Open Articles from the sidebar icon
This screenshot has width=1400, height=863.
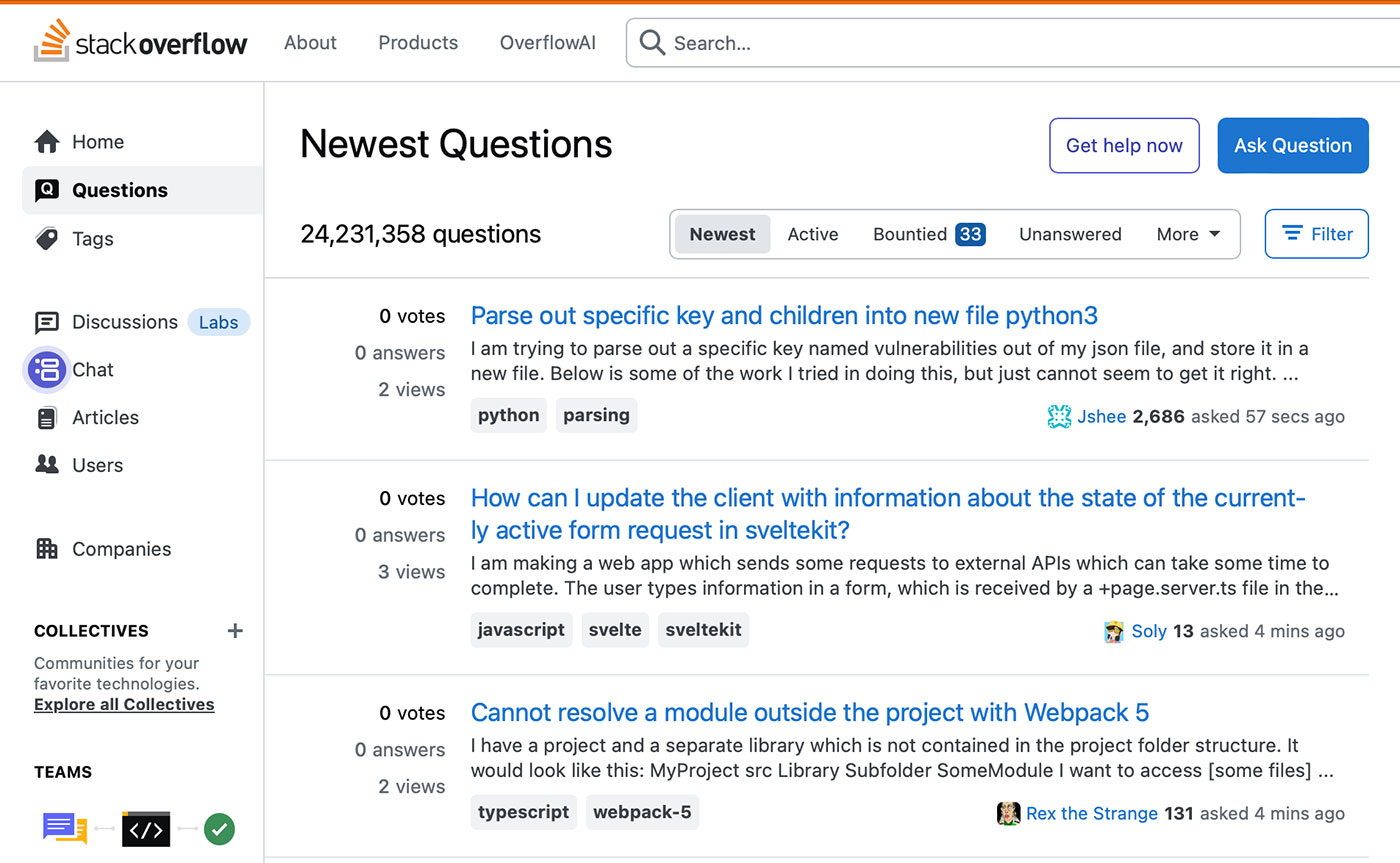click(x=46, y=417)
